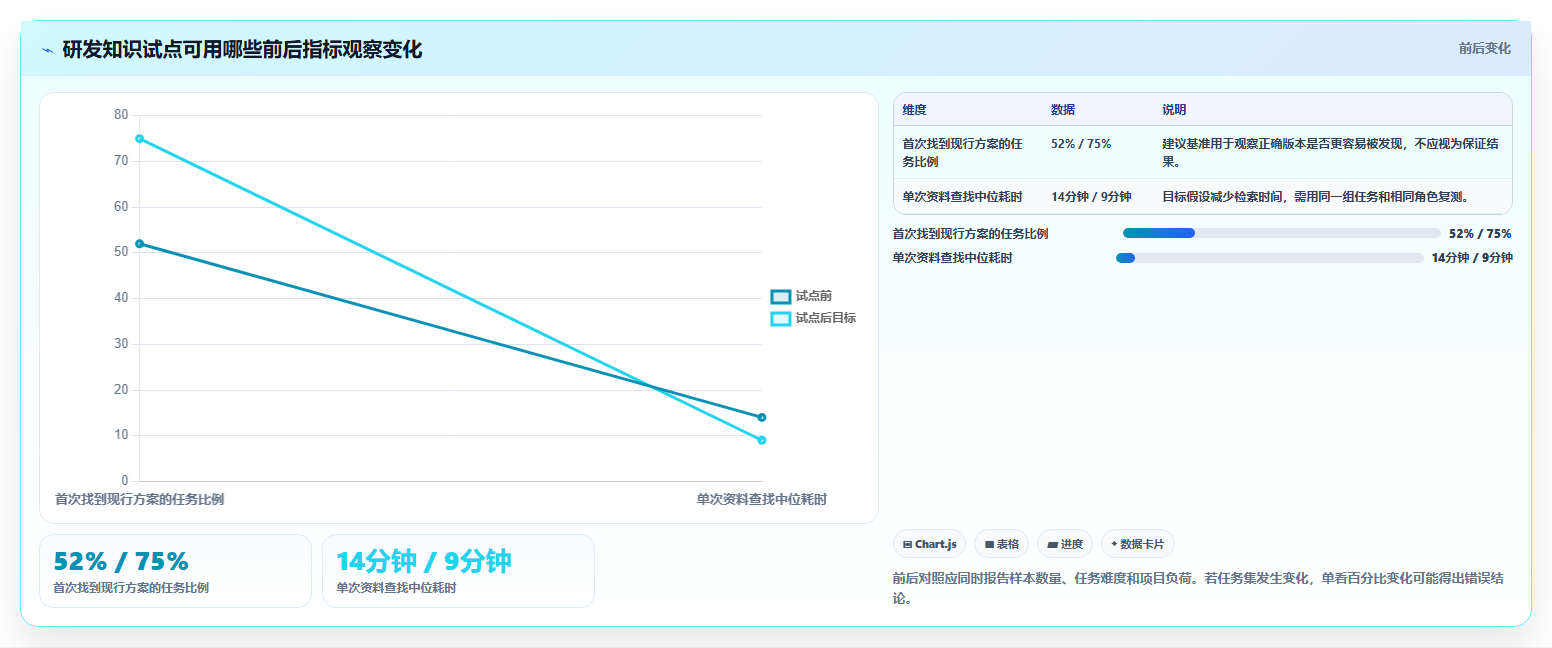Click the 前后变化 label in header
The width and height of the screenshot is (1552, 648).
coord(1484,48)
